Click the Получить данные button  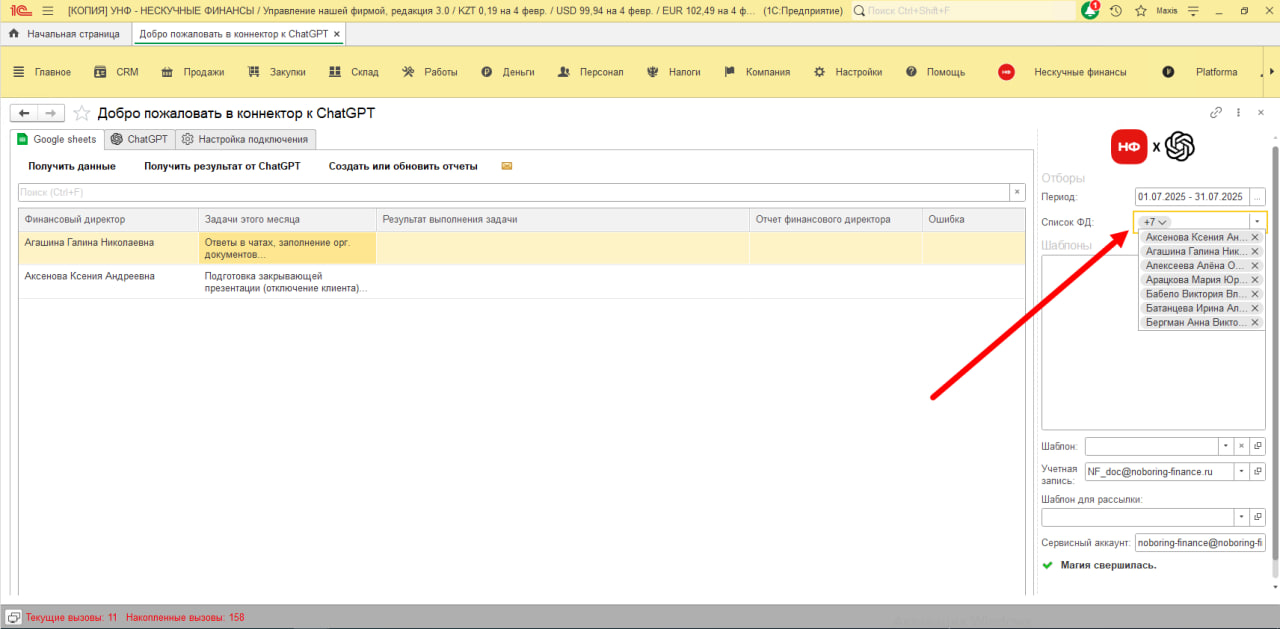(x=72, y=166)
